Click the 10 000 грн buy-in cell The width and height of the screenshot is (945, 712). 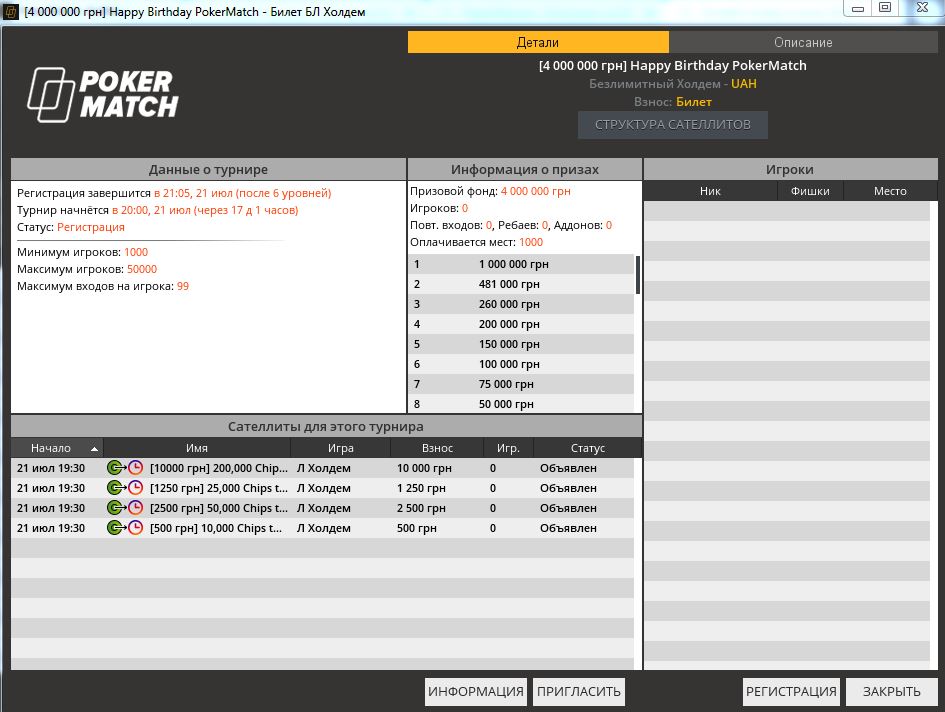point(424,468)
